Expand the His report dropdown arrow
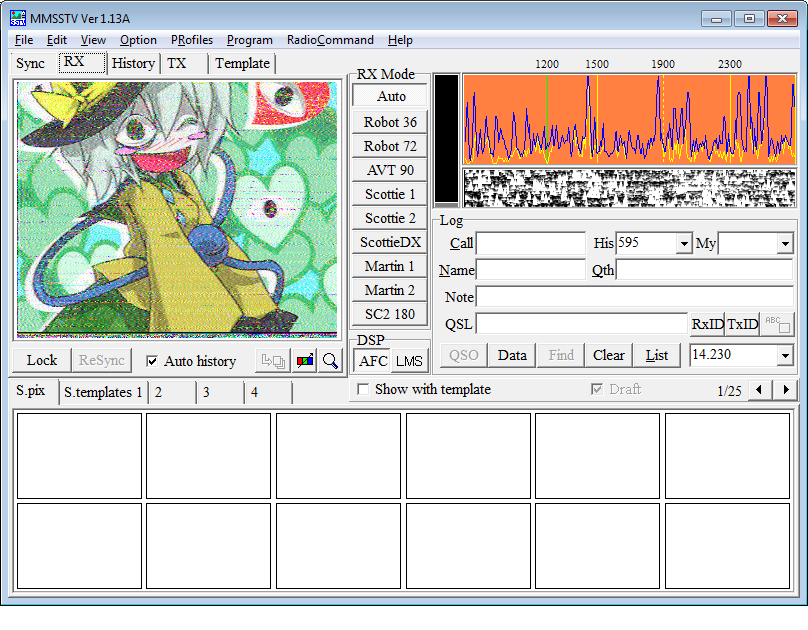808x630 pixels. tap(684, 243)
